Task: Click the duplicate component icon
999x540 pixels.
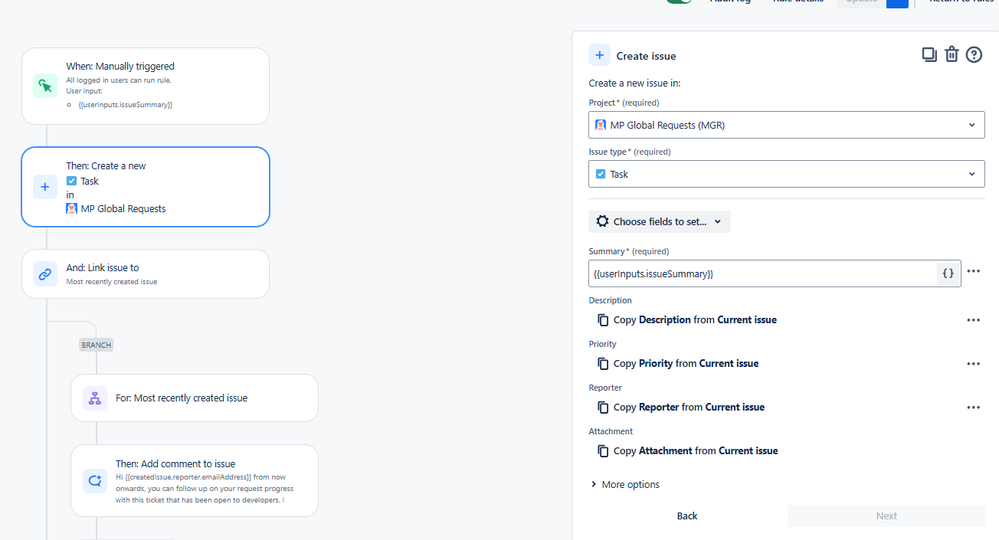Action: (x=929, y=55)
